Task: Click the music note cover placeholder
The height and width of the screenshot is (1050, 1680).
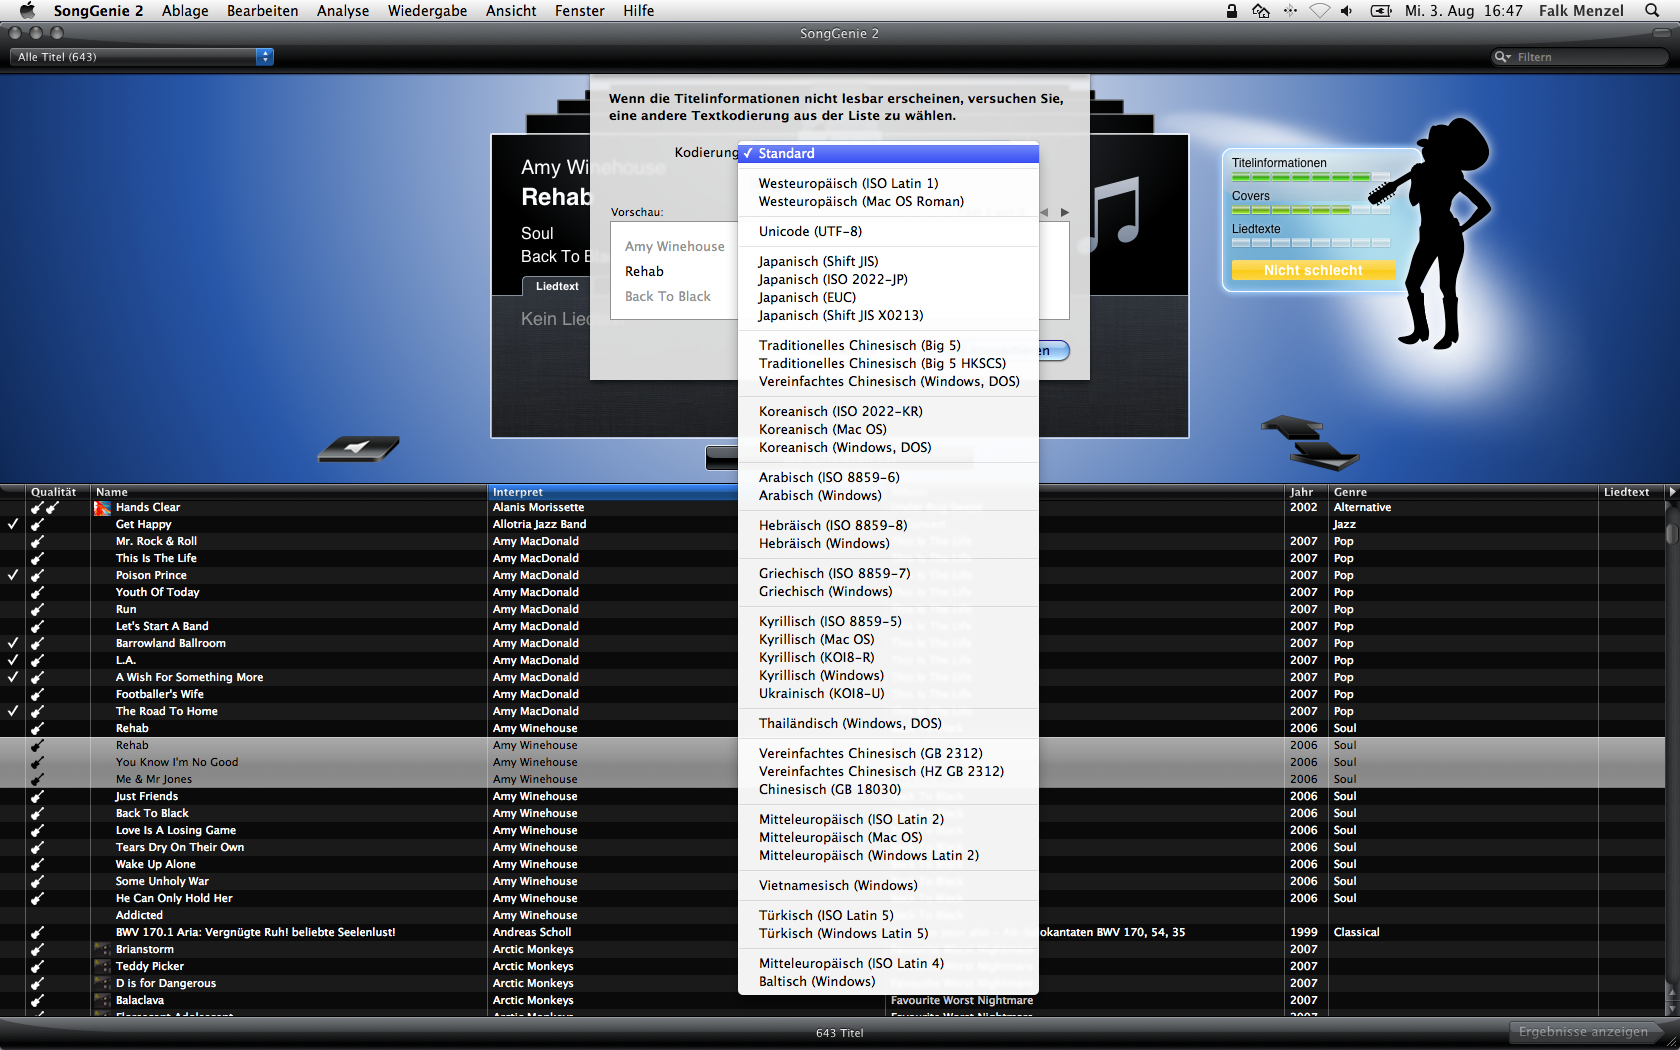Action: tap(1114, 214)
